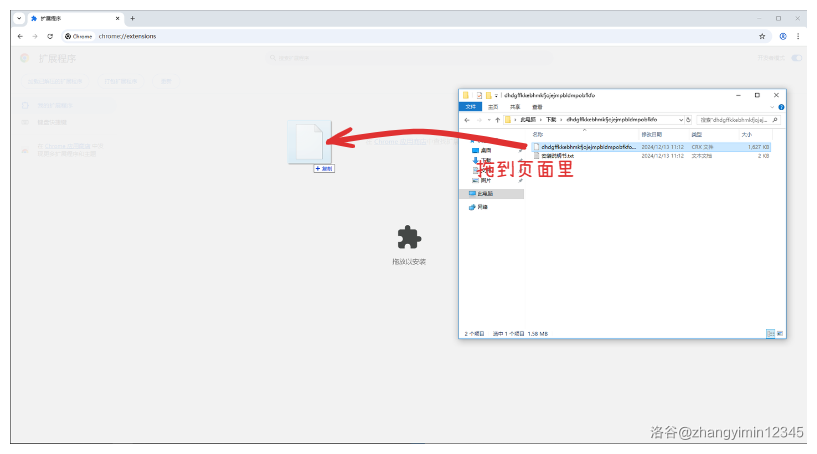
Task: Open Chrome's three-dot menu
Action: tap(797, 36)
